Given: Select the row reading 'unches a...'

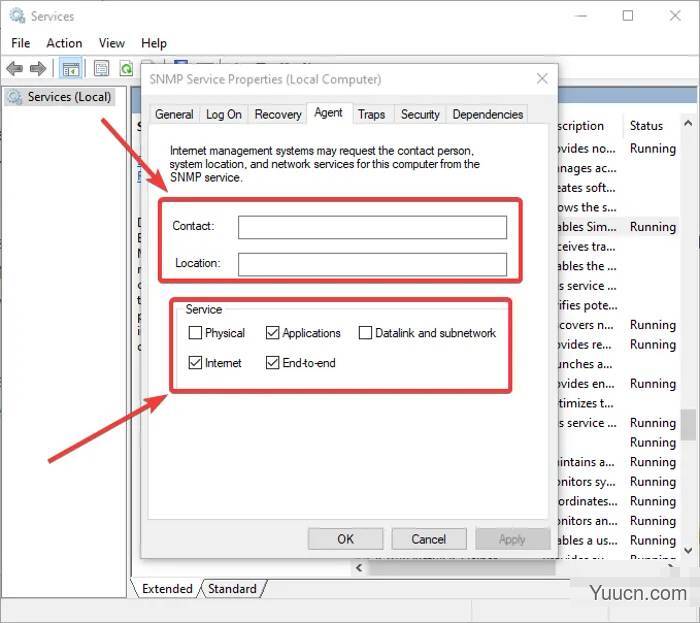Looking at the screenshot, I should tap(618, 364).
